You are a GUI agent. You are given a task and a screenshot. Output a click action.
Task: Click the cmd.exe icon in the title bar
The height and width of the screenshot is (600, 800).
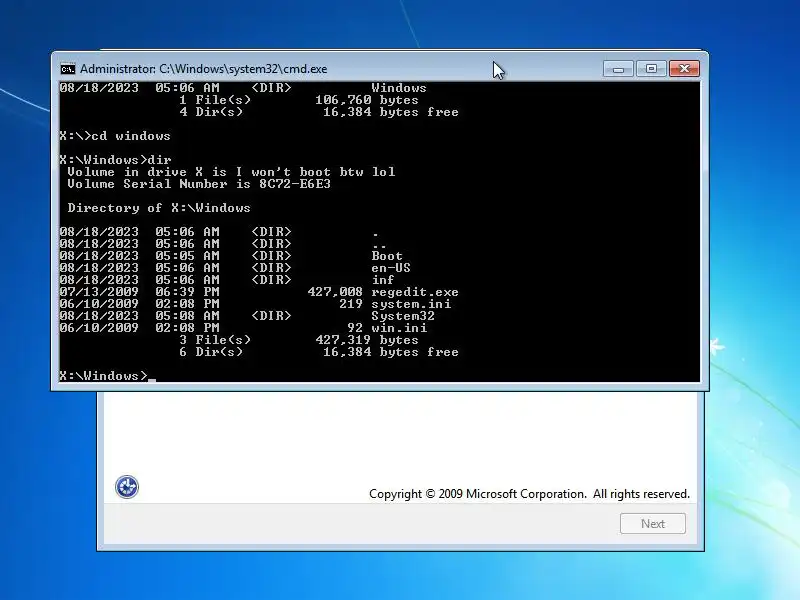pos(67,69)
